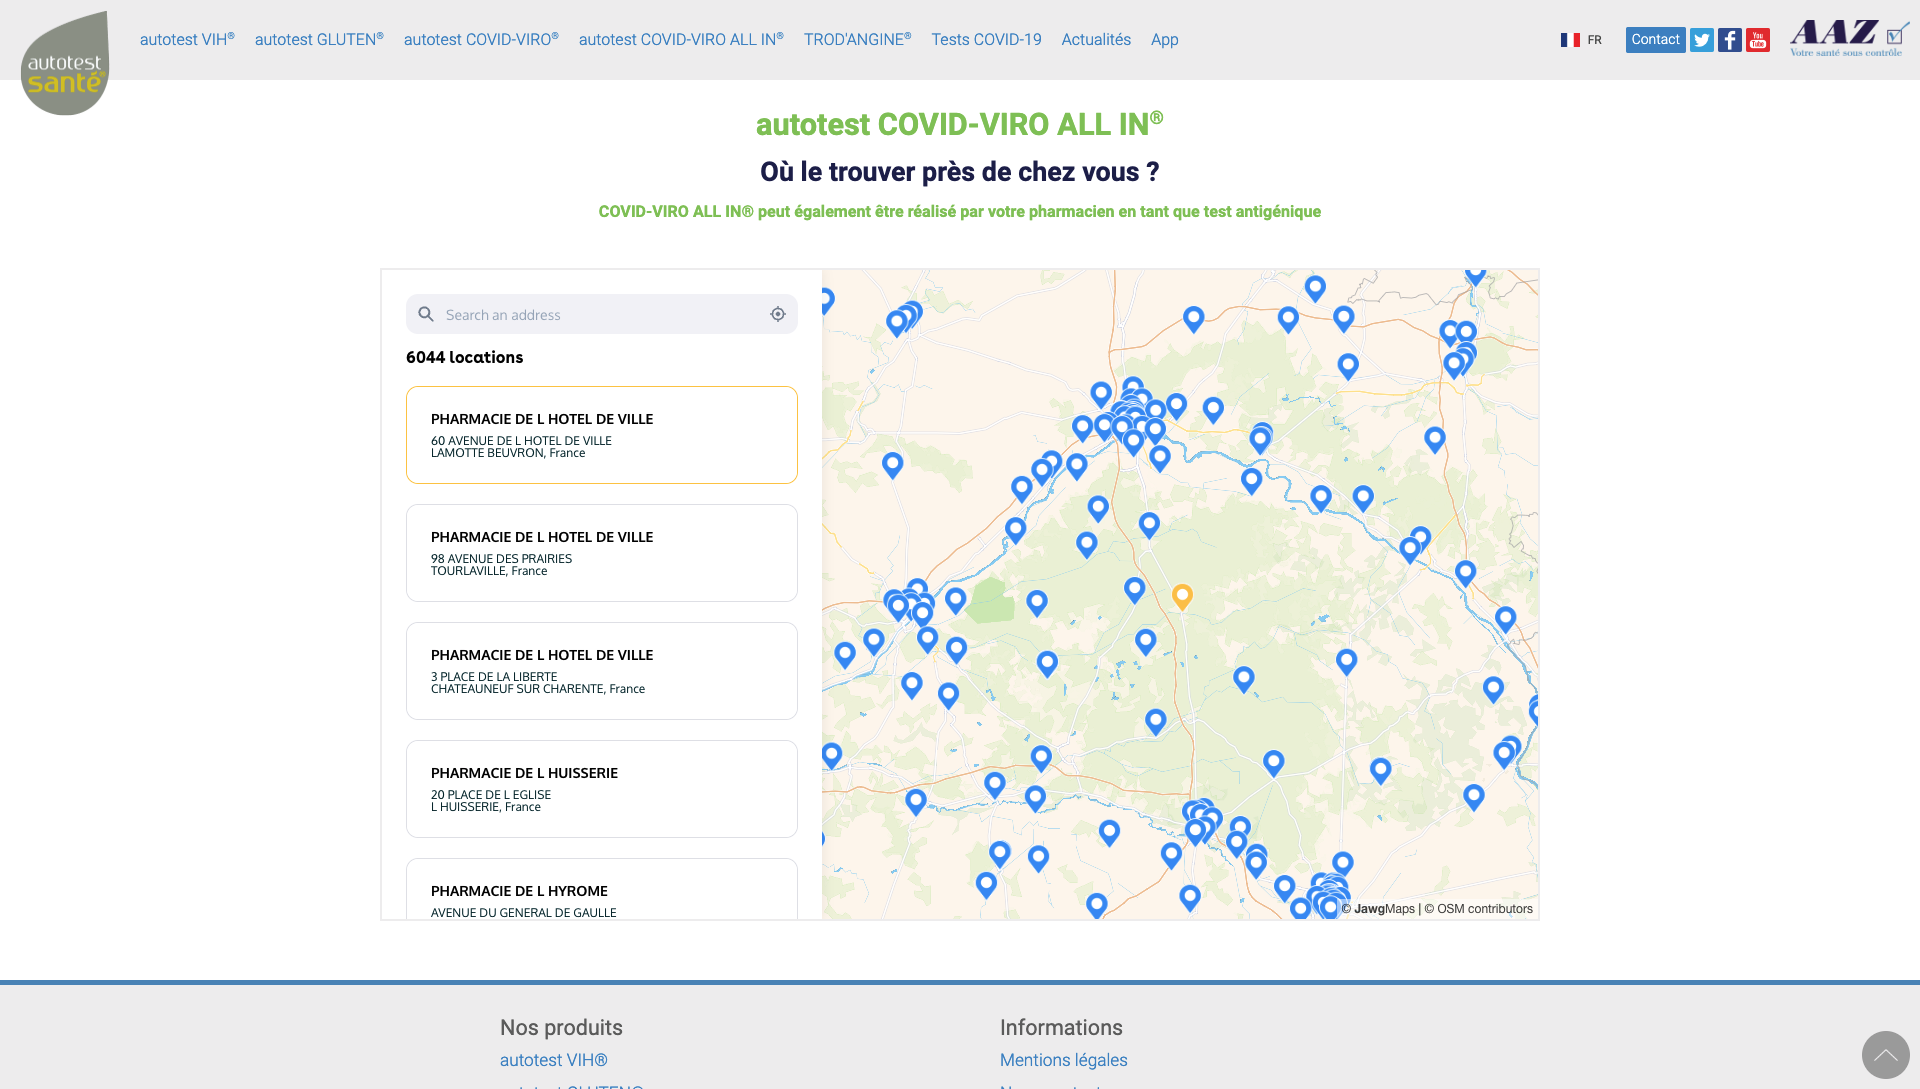Open the autotest COVID-VIRO menu item
1920x1089 pixels.
481,40
